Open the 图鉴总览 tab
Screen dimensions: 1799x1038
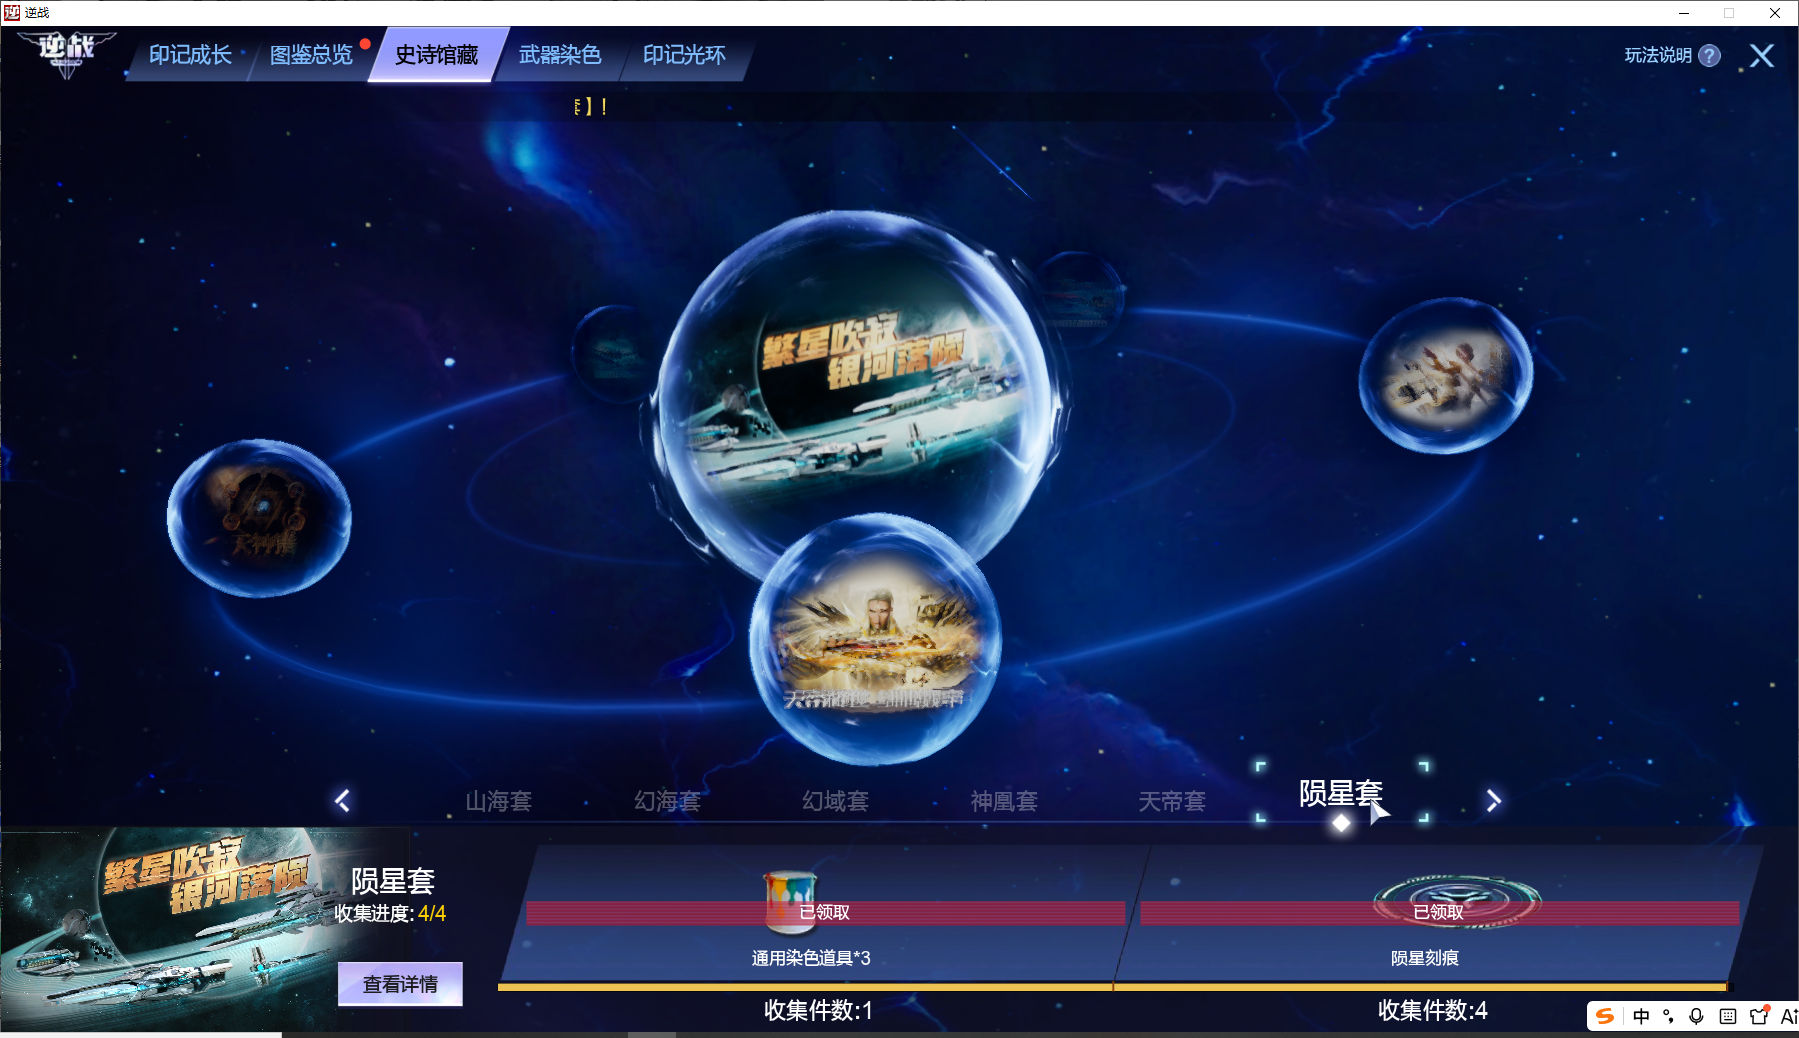click(311, 55)
